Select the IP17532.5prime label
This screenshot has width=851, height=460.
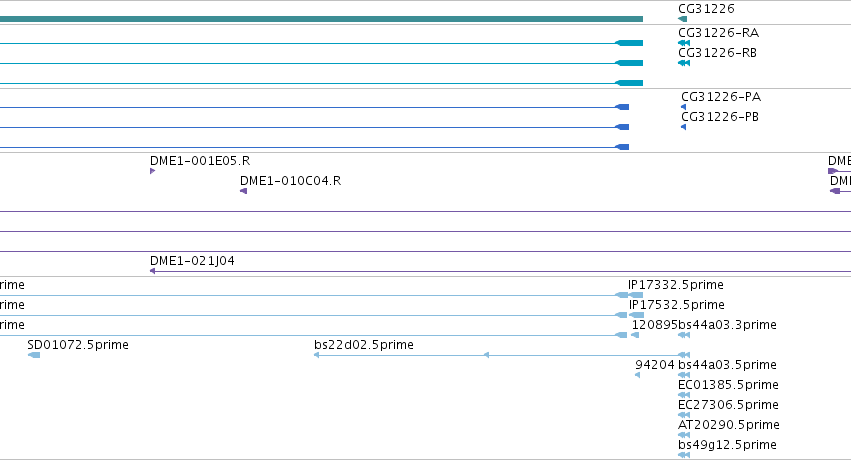pos(677,305)
